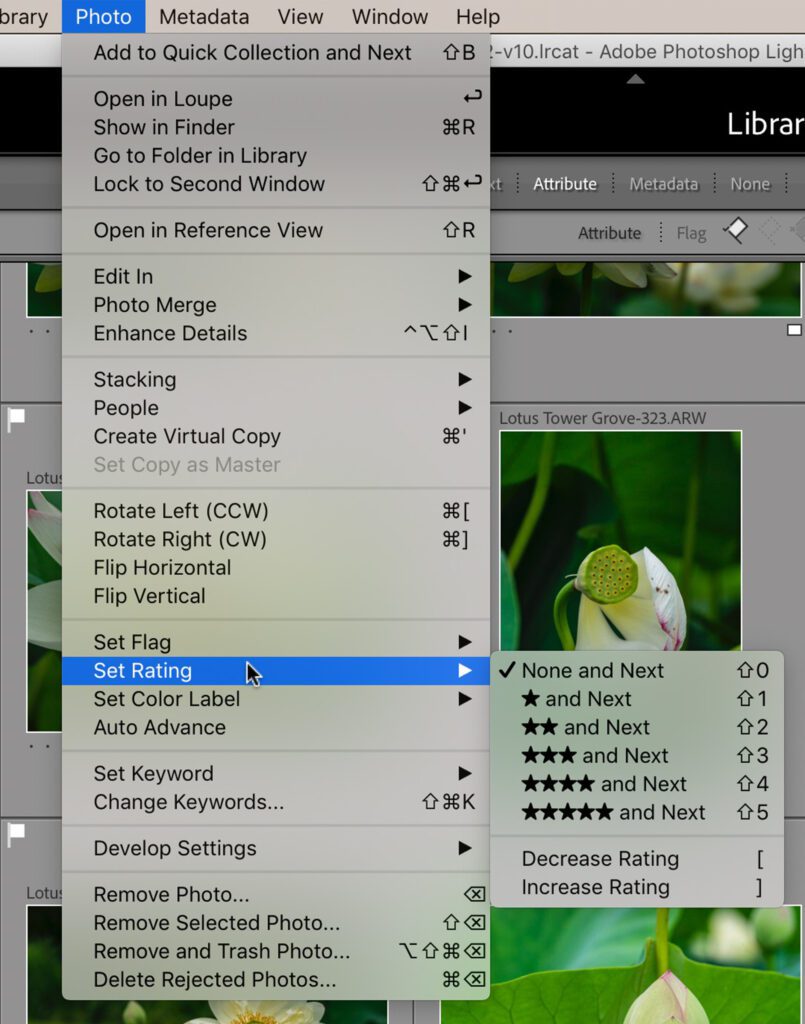
Task: Click Decrease Rating
Action: click(600, 859)
